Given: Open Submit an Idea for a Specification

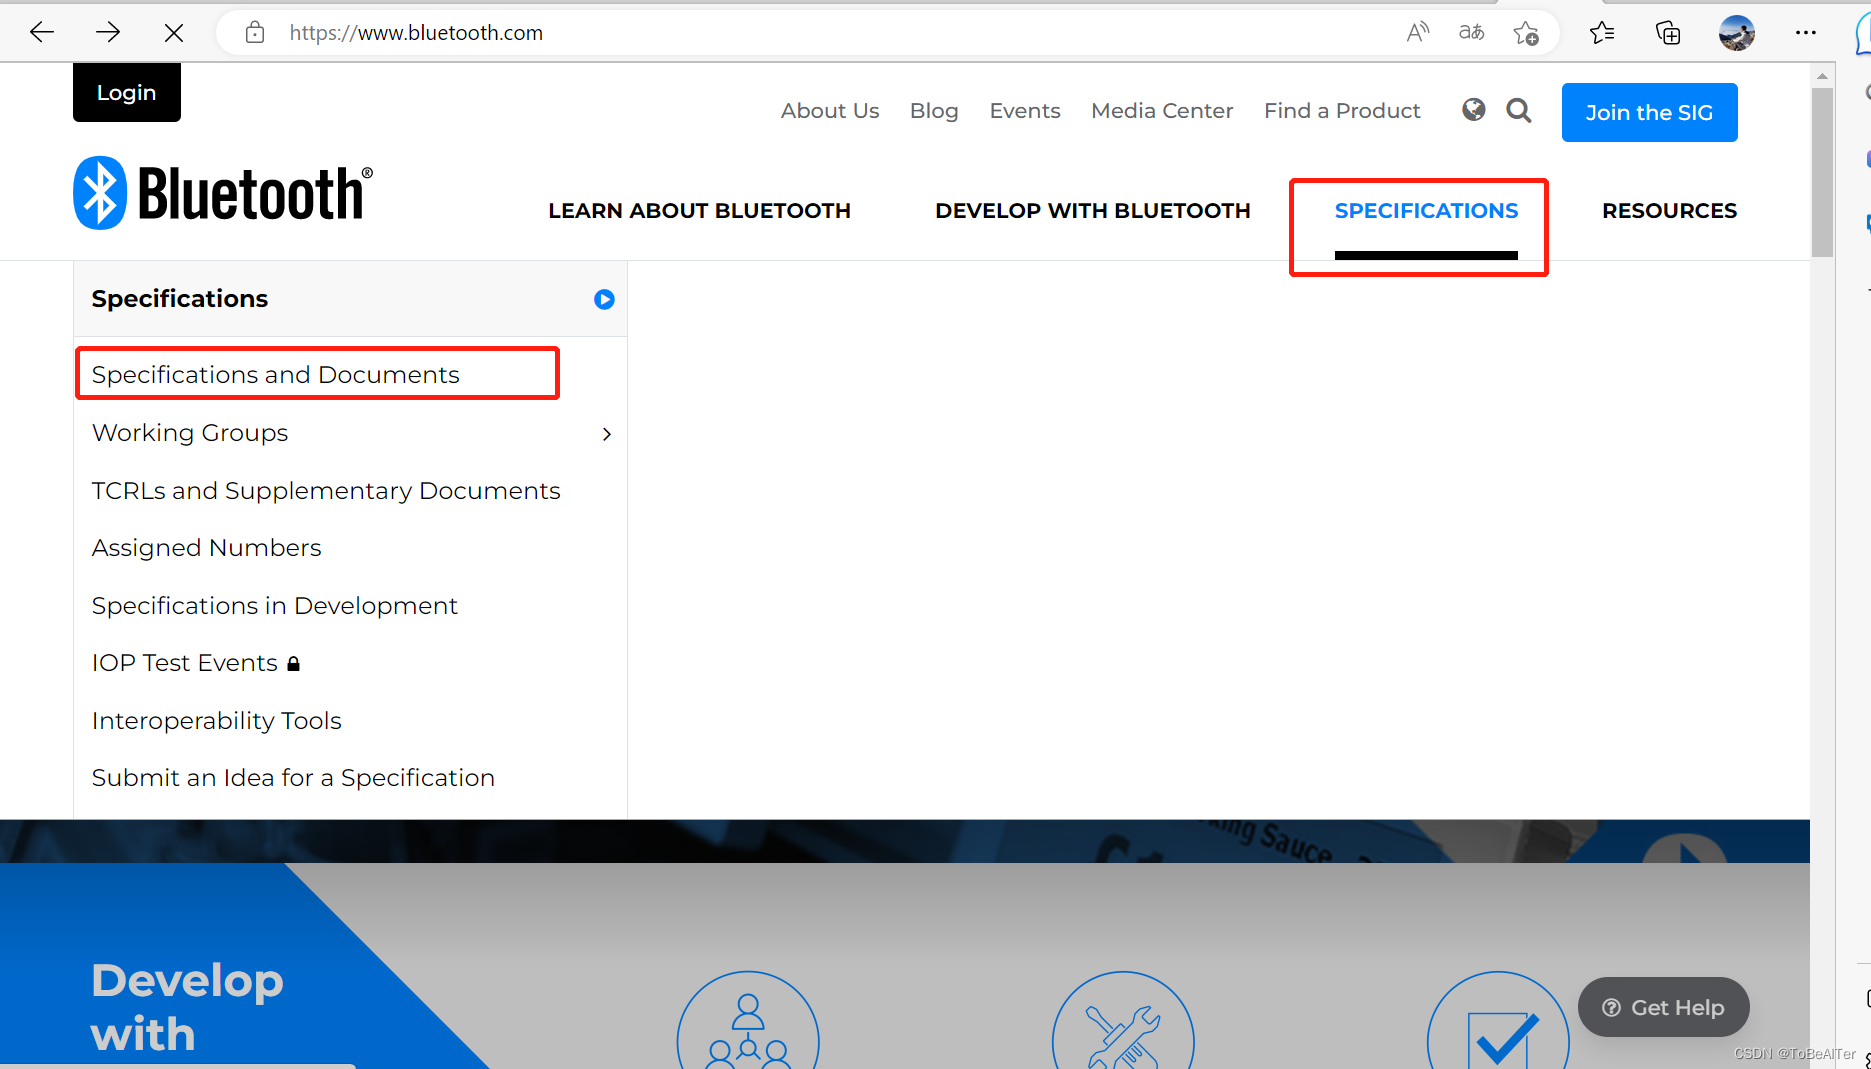Looking at the screenshot, I should point(293,778).
